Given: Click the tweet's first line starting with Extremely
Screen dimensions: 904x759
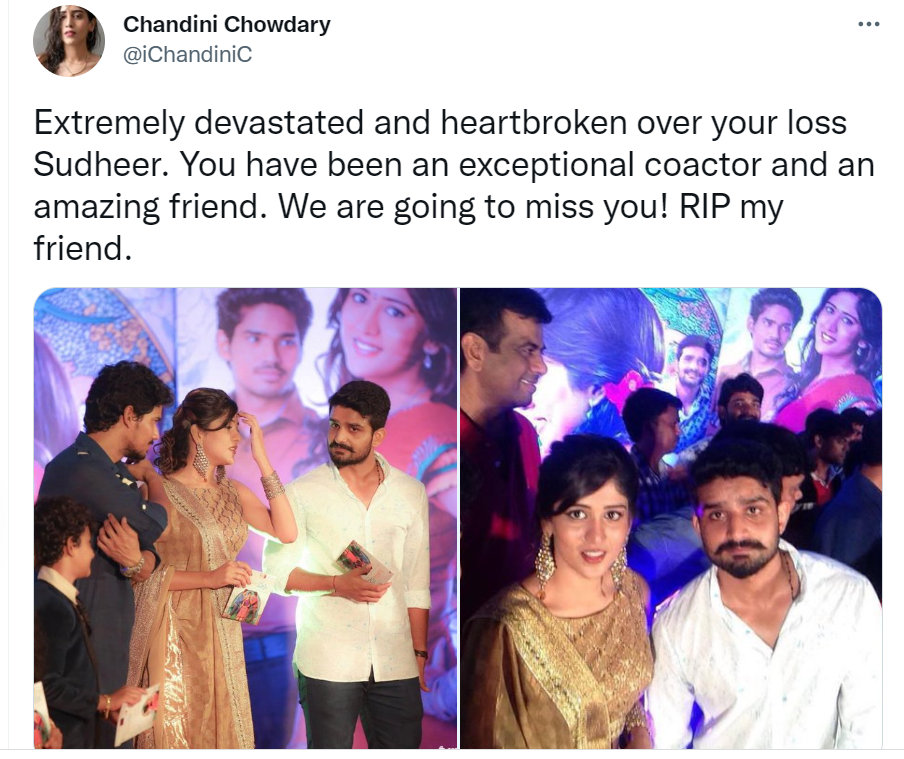Looking at the screenshot, I should 440,123.
